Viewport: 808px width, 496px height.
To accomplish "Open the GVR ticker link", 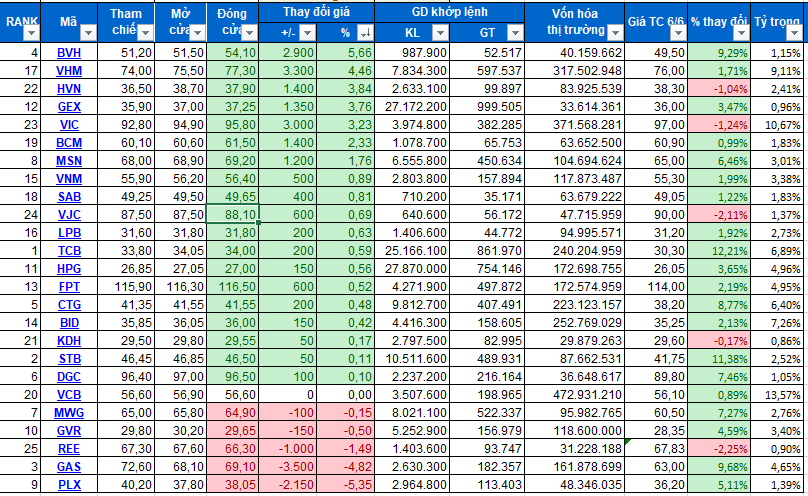I will (69, 431).
